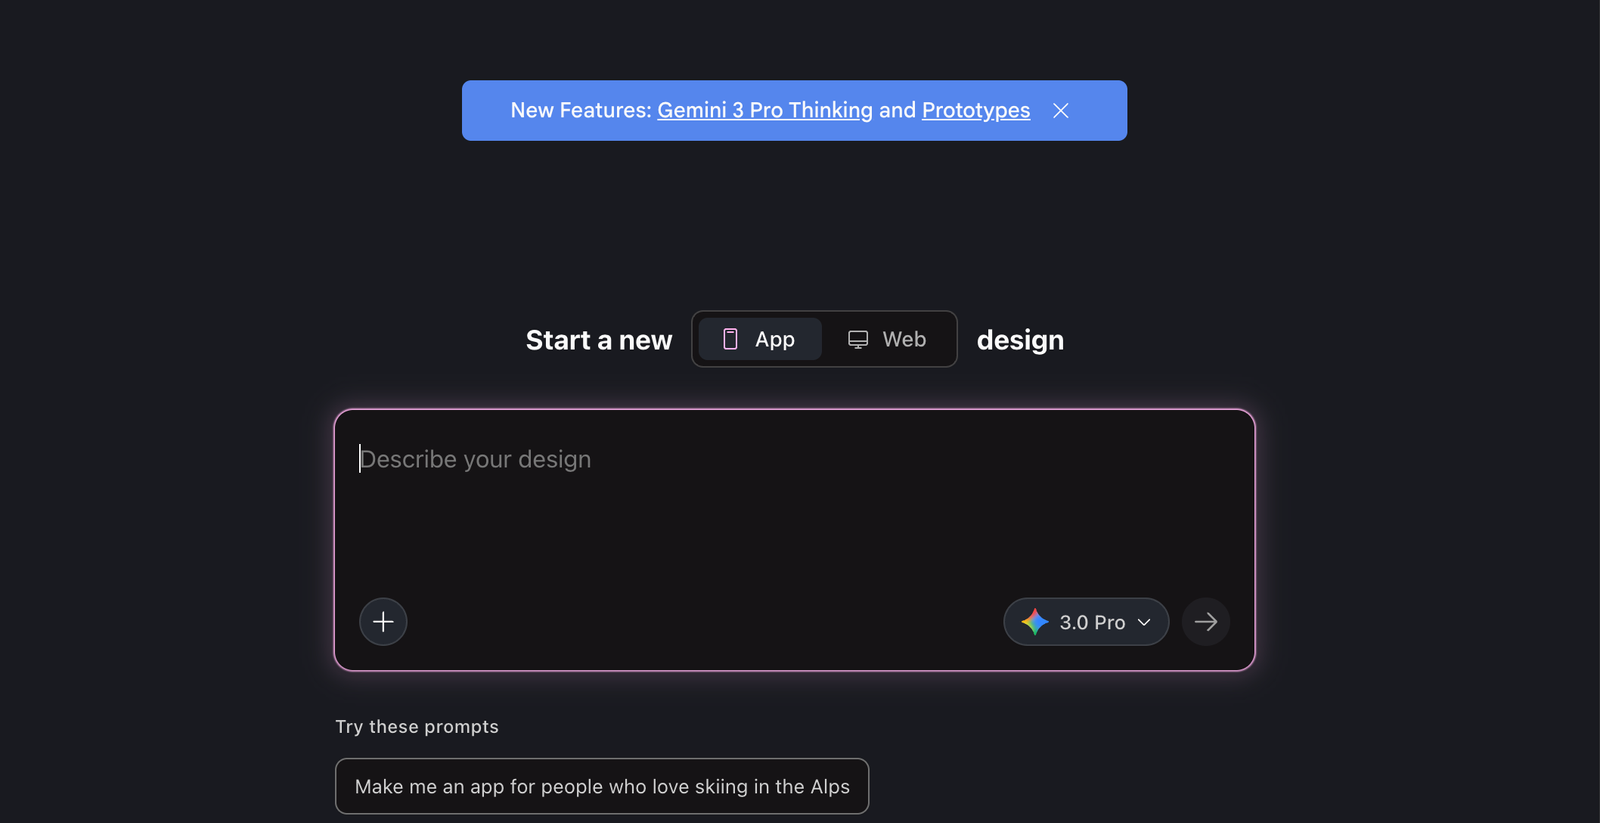Click the arrow submit button
The image size is (1600, 823).
(x=1206, y=622)
